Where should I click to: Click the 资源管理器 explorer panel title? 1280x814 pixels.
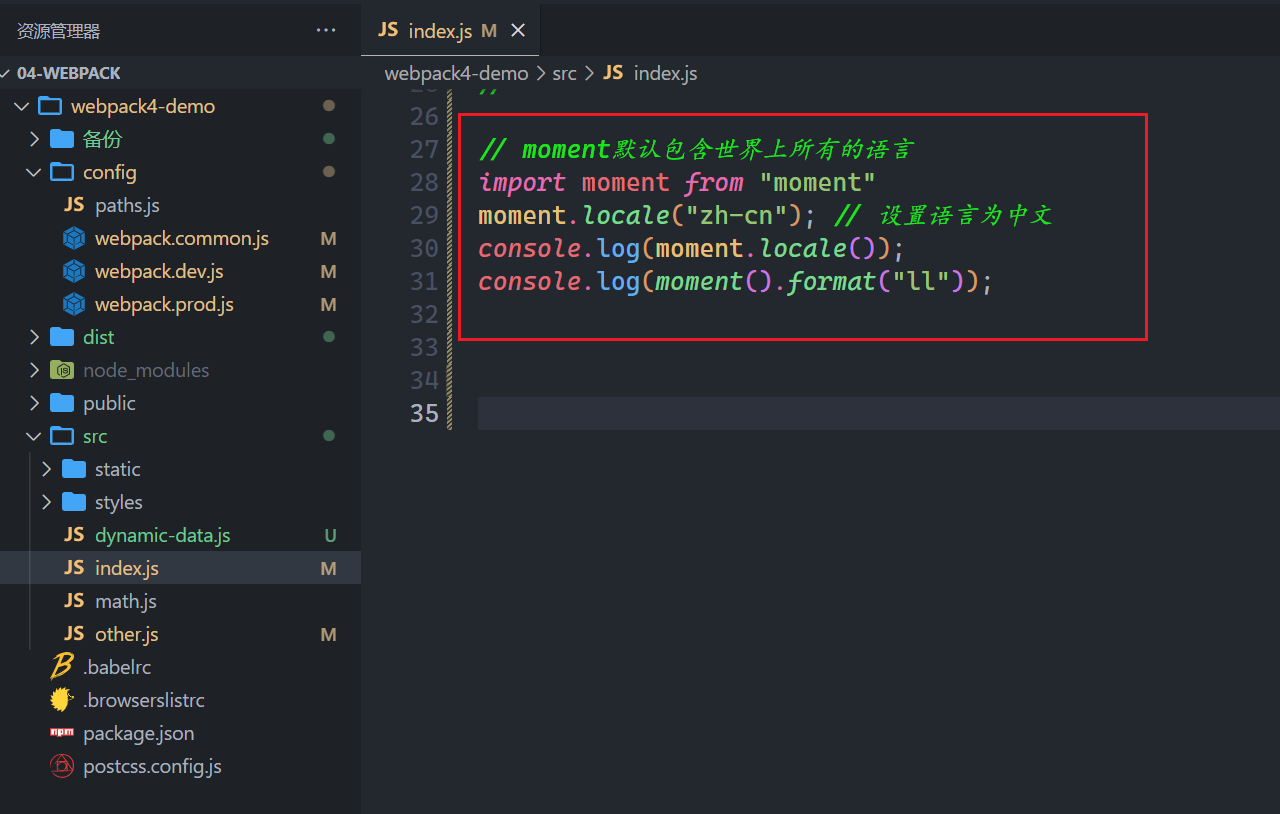pos(59,31)
